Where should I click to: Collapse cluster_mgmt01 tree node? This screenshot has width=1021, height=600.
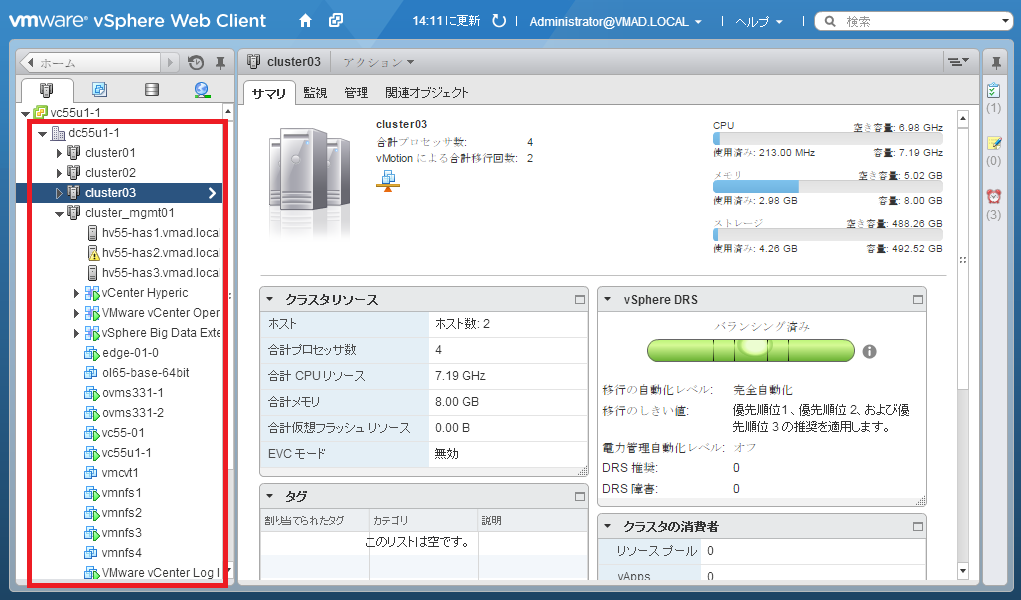(59, 214)
